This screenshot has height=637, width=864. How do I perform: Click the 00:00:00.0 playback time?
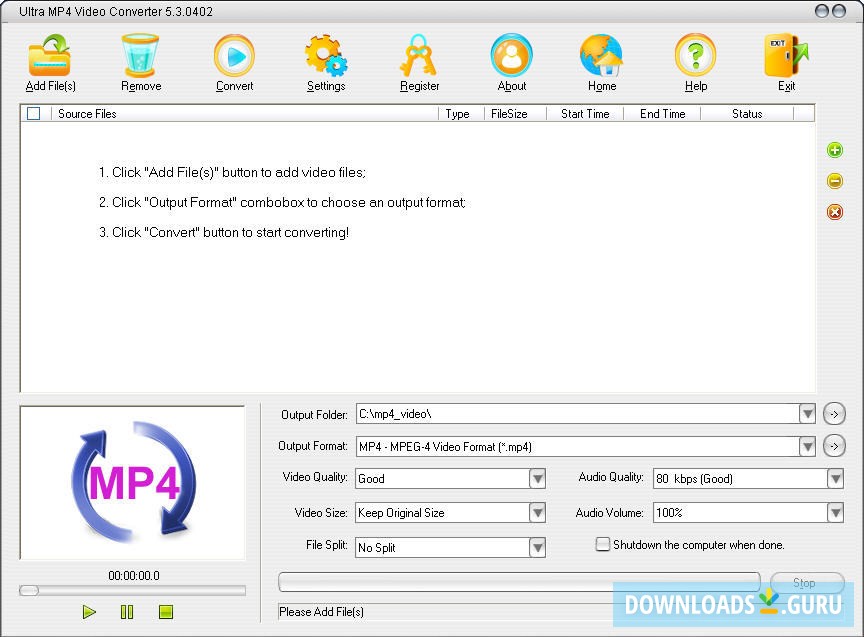(x=133, y=576)
